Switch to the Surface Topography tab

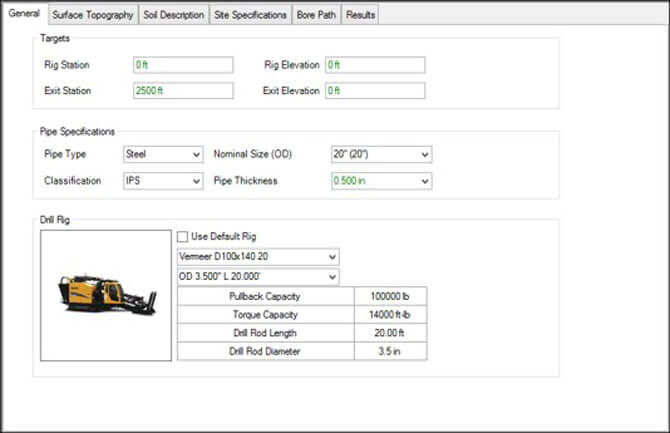tap(93, 15)
